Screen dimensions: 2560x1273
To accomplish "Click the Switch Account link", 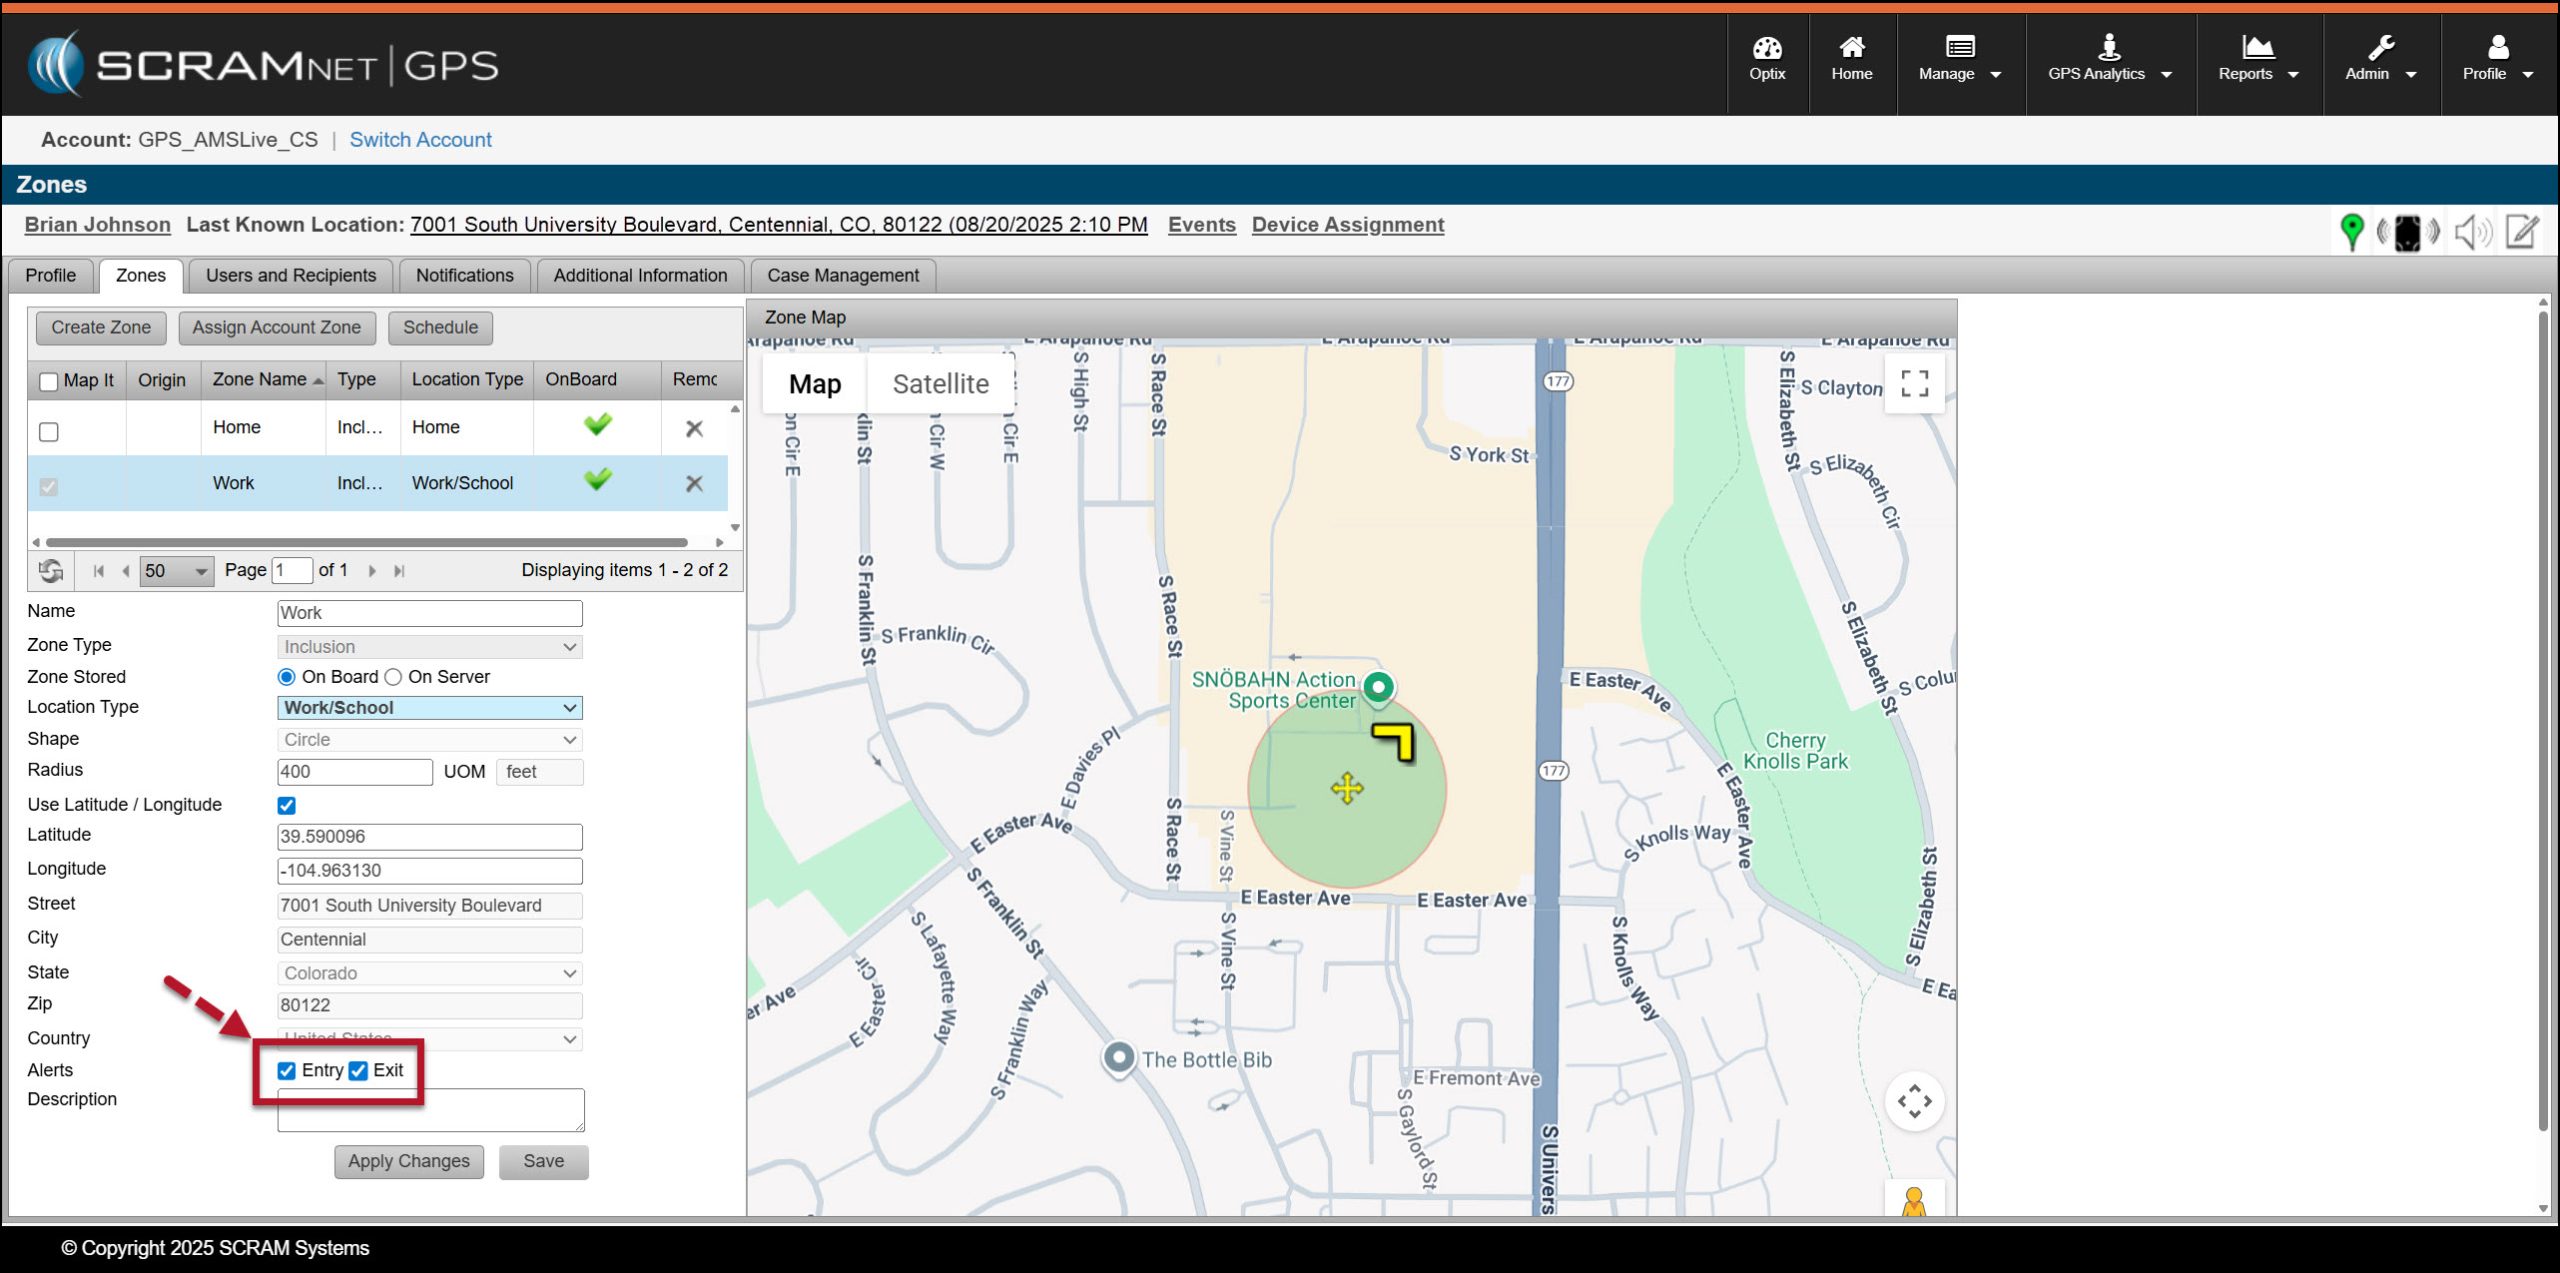I will pos(420,140).
